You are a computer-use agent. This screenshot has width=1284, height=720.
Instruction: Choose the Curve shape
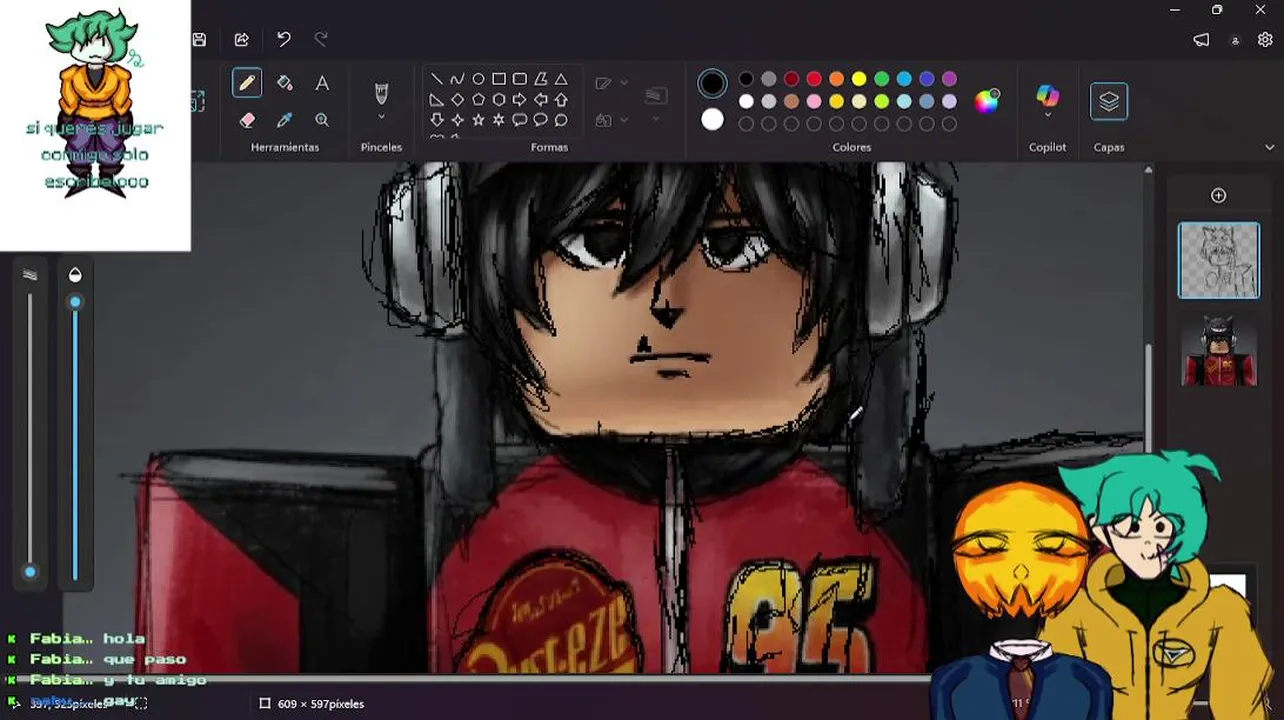(x=457, y=79)
